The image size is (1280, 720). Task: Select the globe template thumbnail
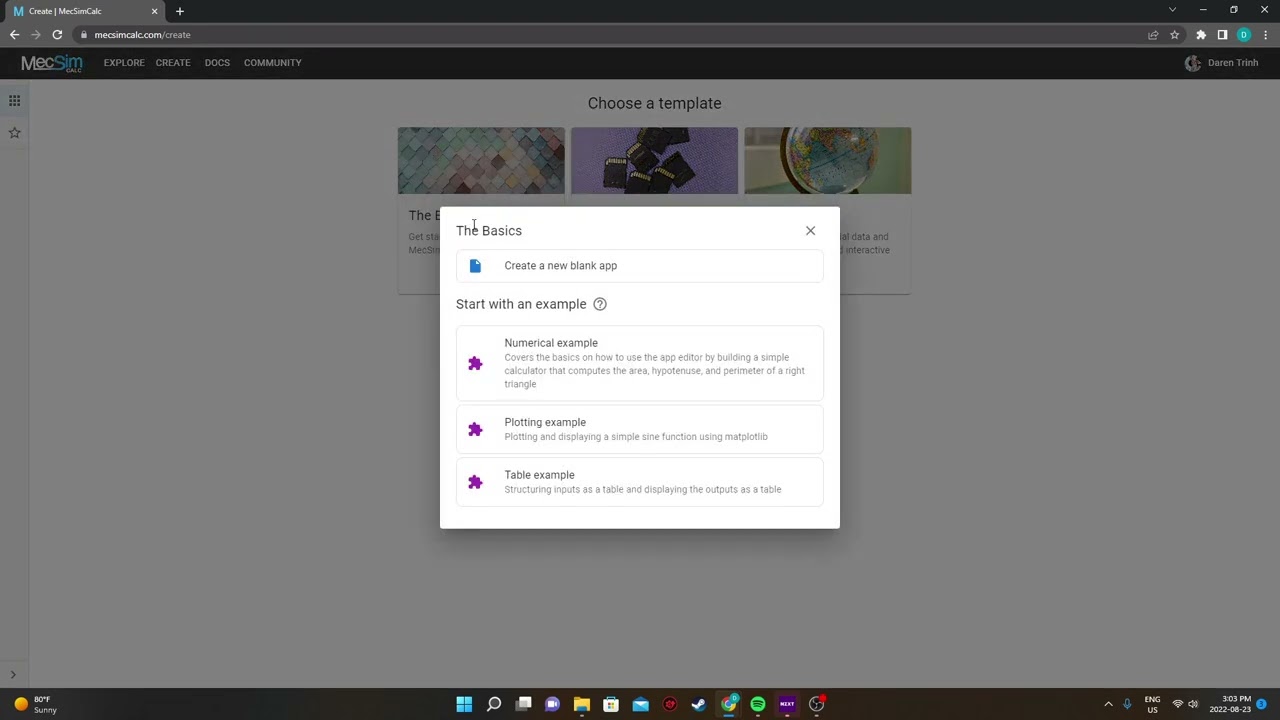pyautogui.click(x=827, y=160)
